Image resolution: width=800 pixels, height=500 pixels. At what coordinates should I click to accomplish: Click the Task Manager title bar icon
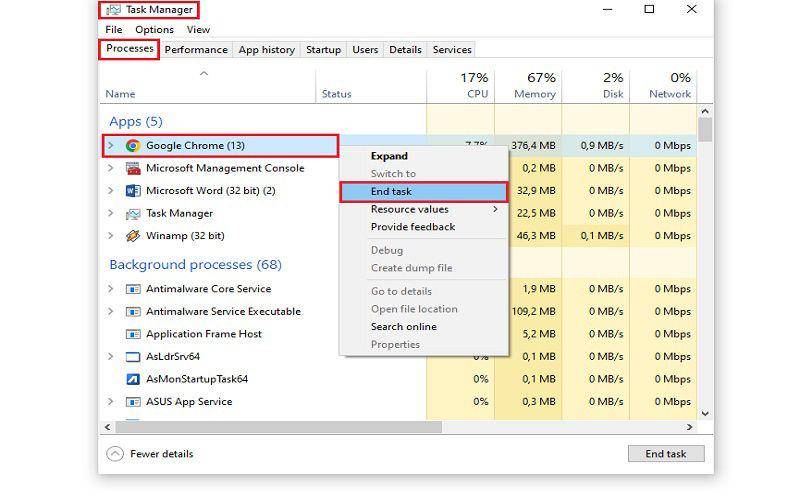click(x=114, y=10)
